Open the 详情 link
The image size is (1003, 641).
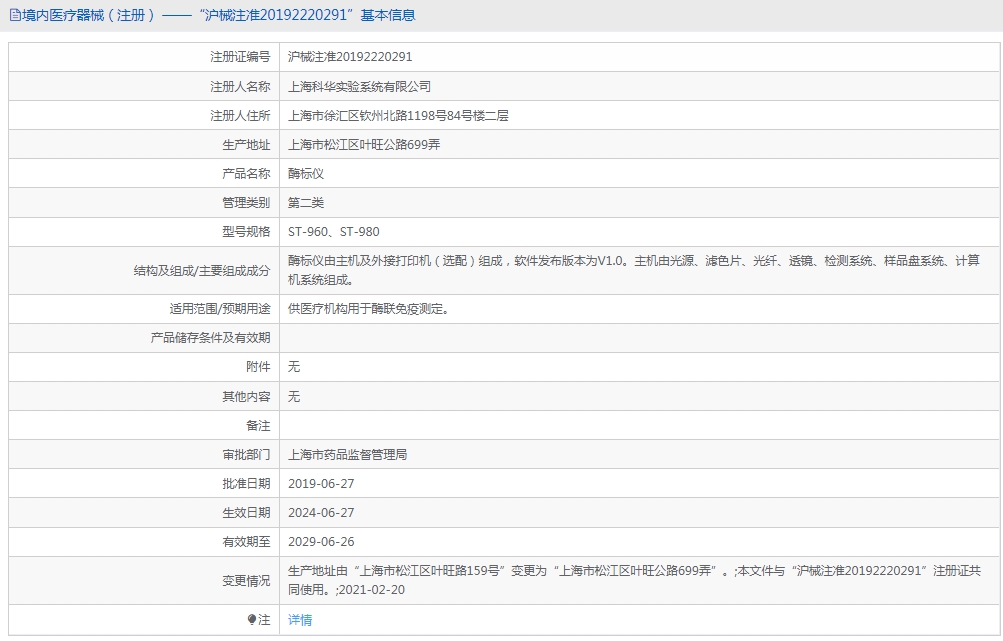tap(300, 620)
